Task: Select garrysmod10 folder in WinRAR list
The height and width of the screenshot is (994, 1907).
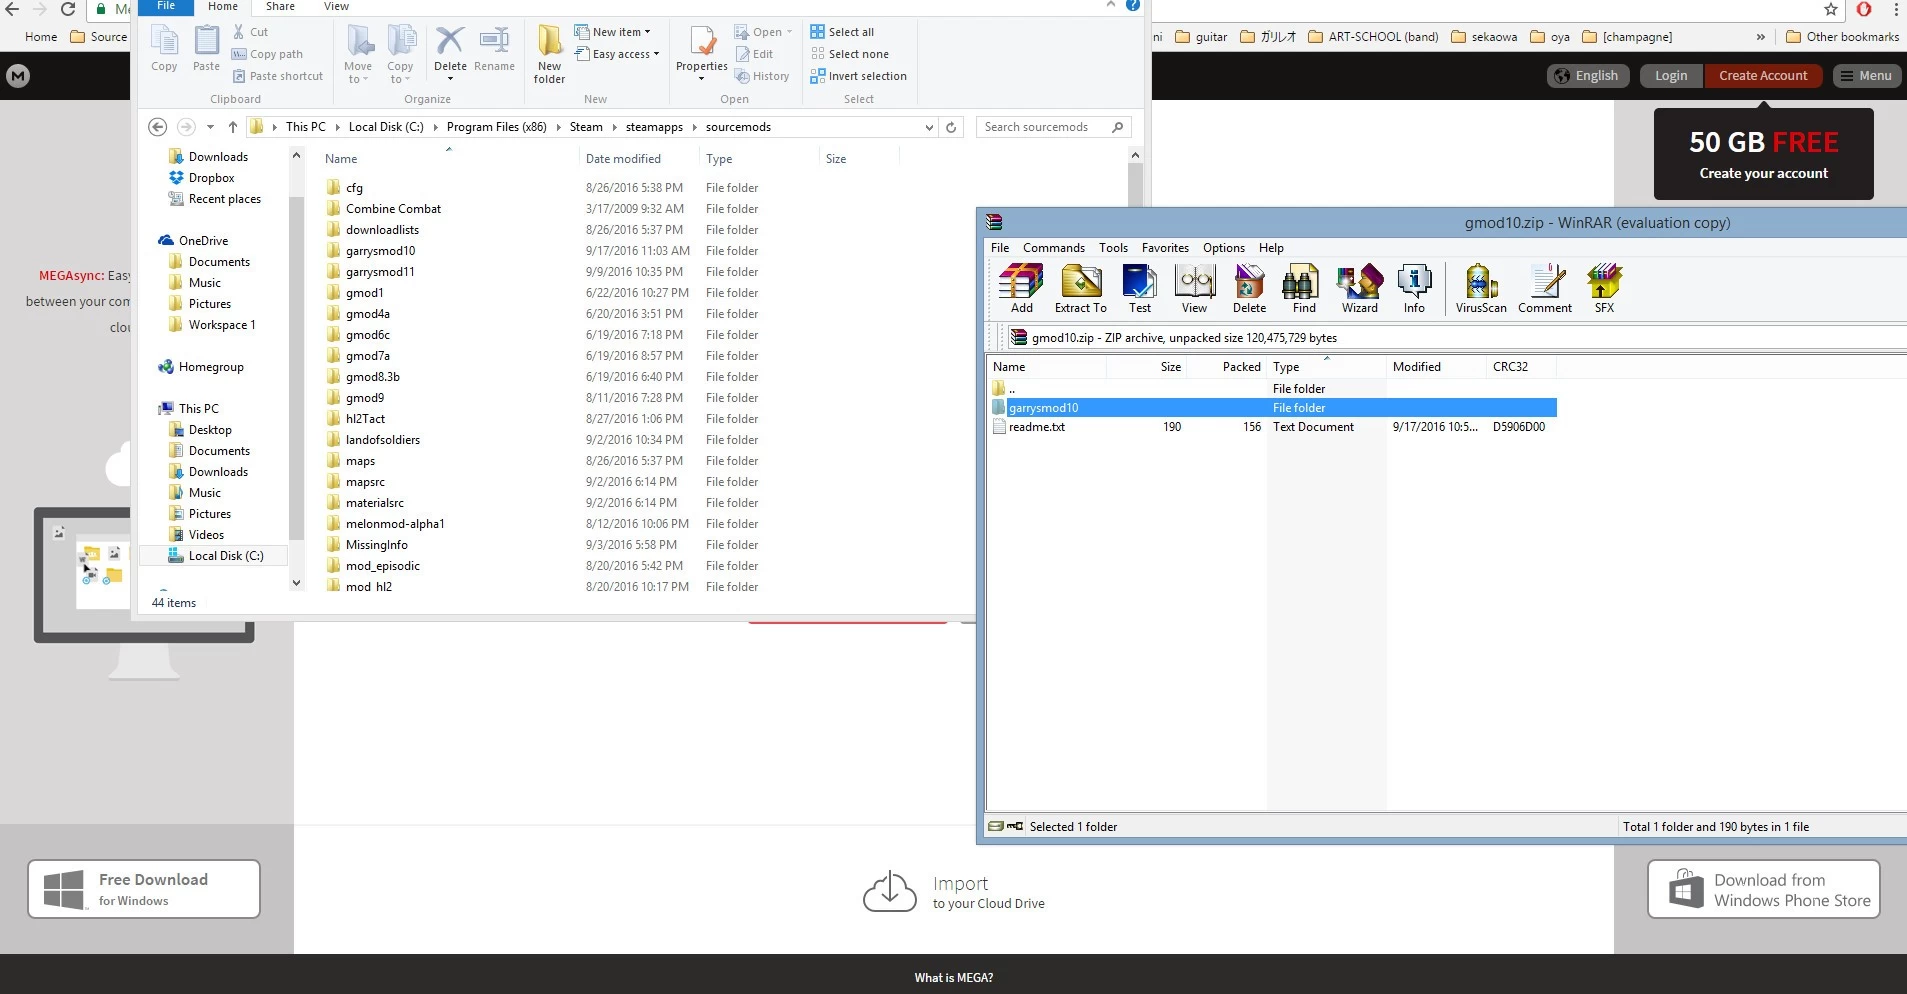Action: tap(1272, 408)
